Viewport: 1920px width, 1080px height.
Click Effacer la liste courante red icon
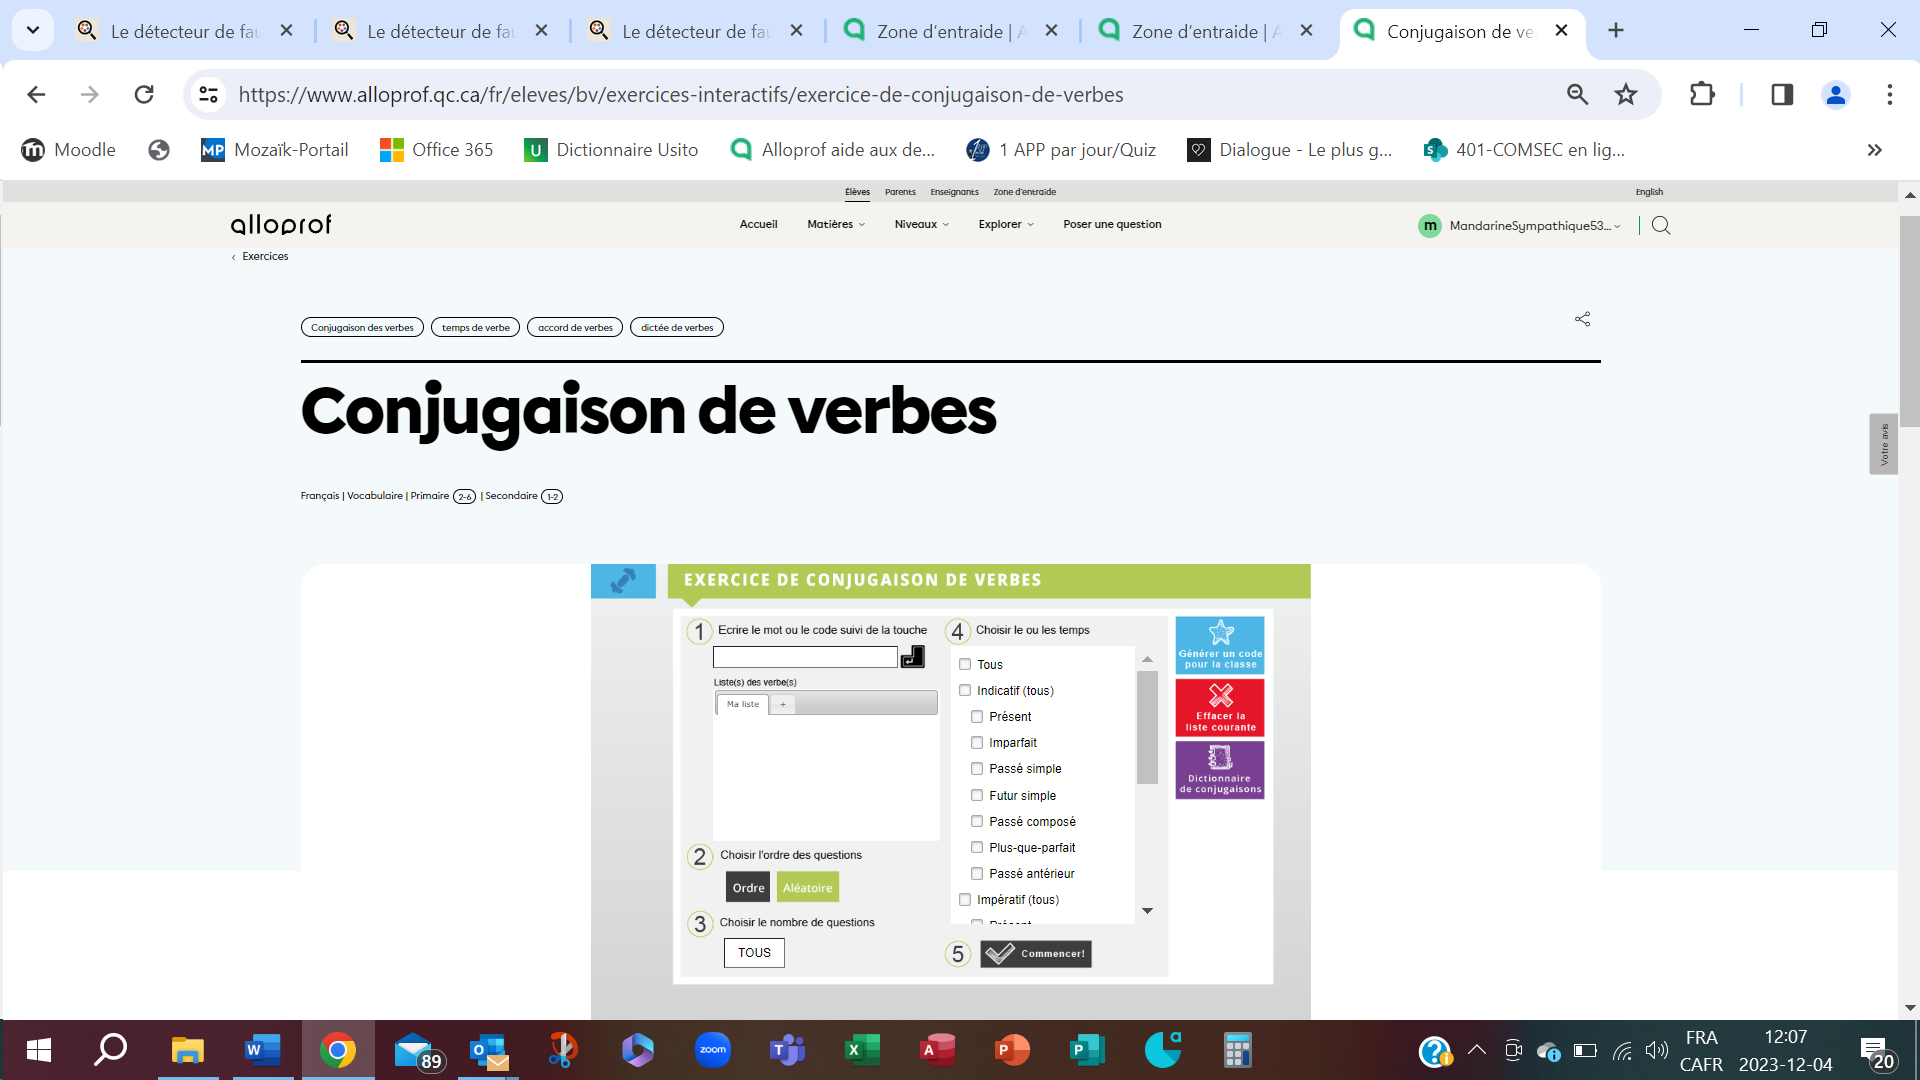(1219, 707)
